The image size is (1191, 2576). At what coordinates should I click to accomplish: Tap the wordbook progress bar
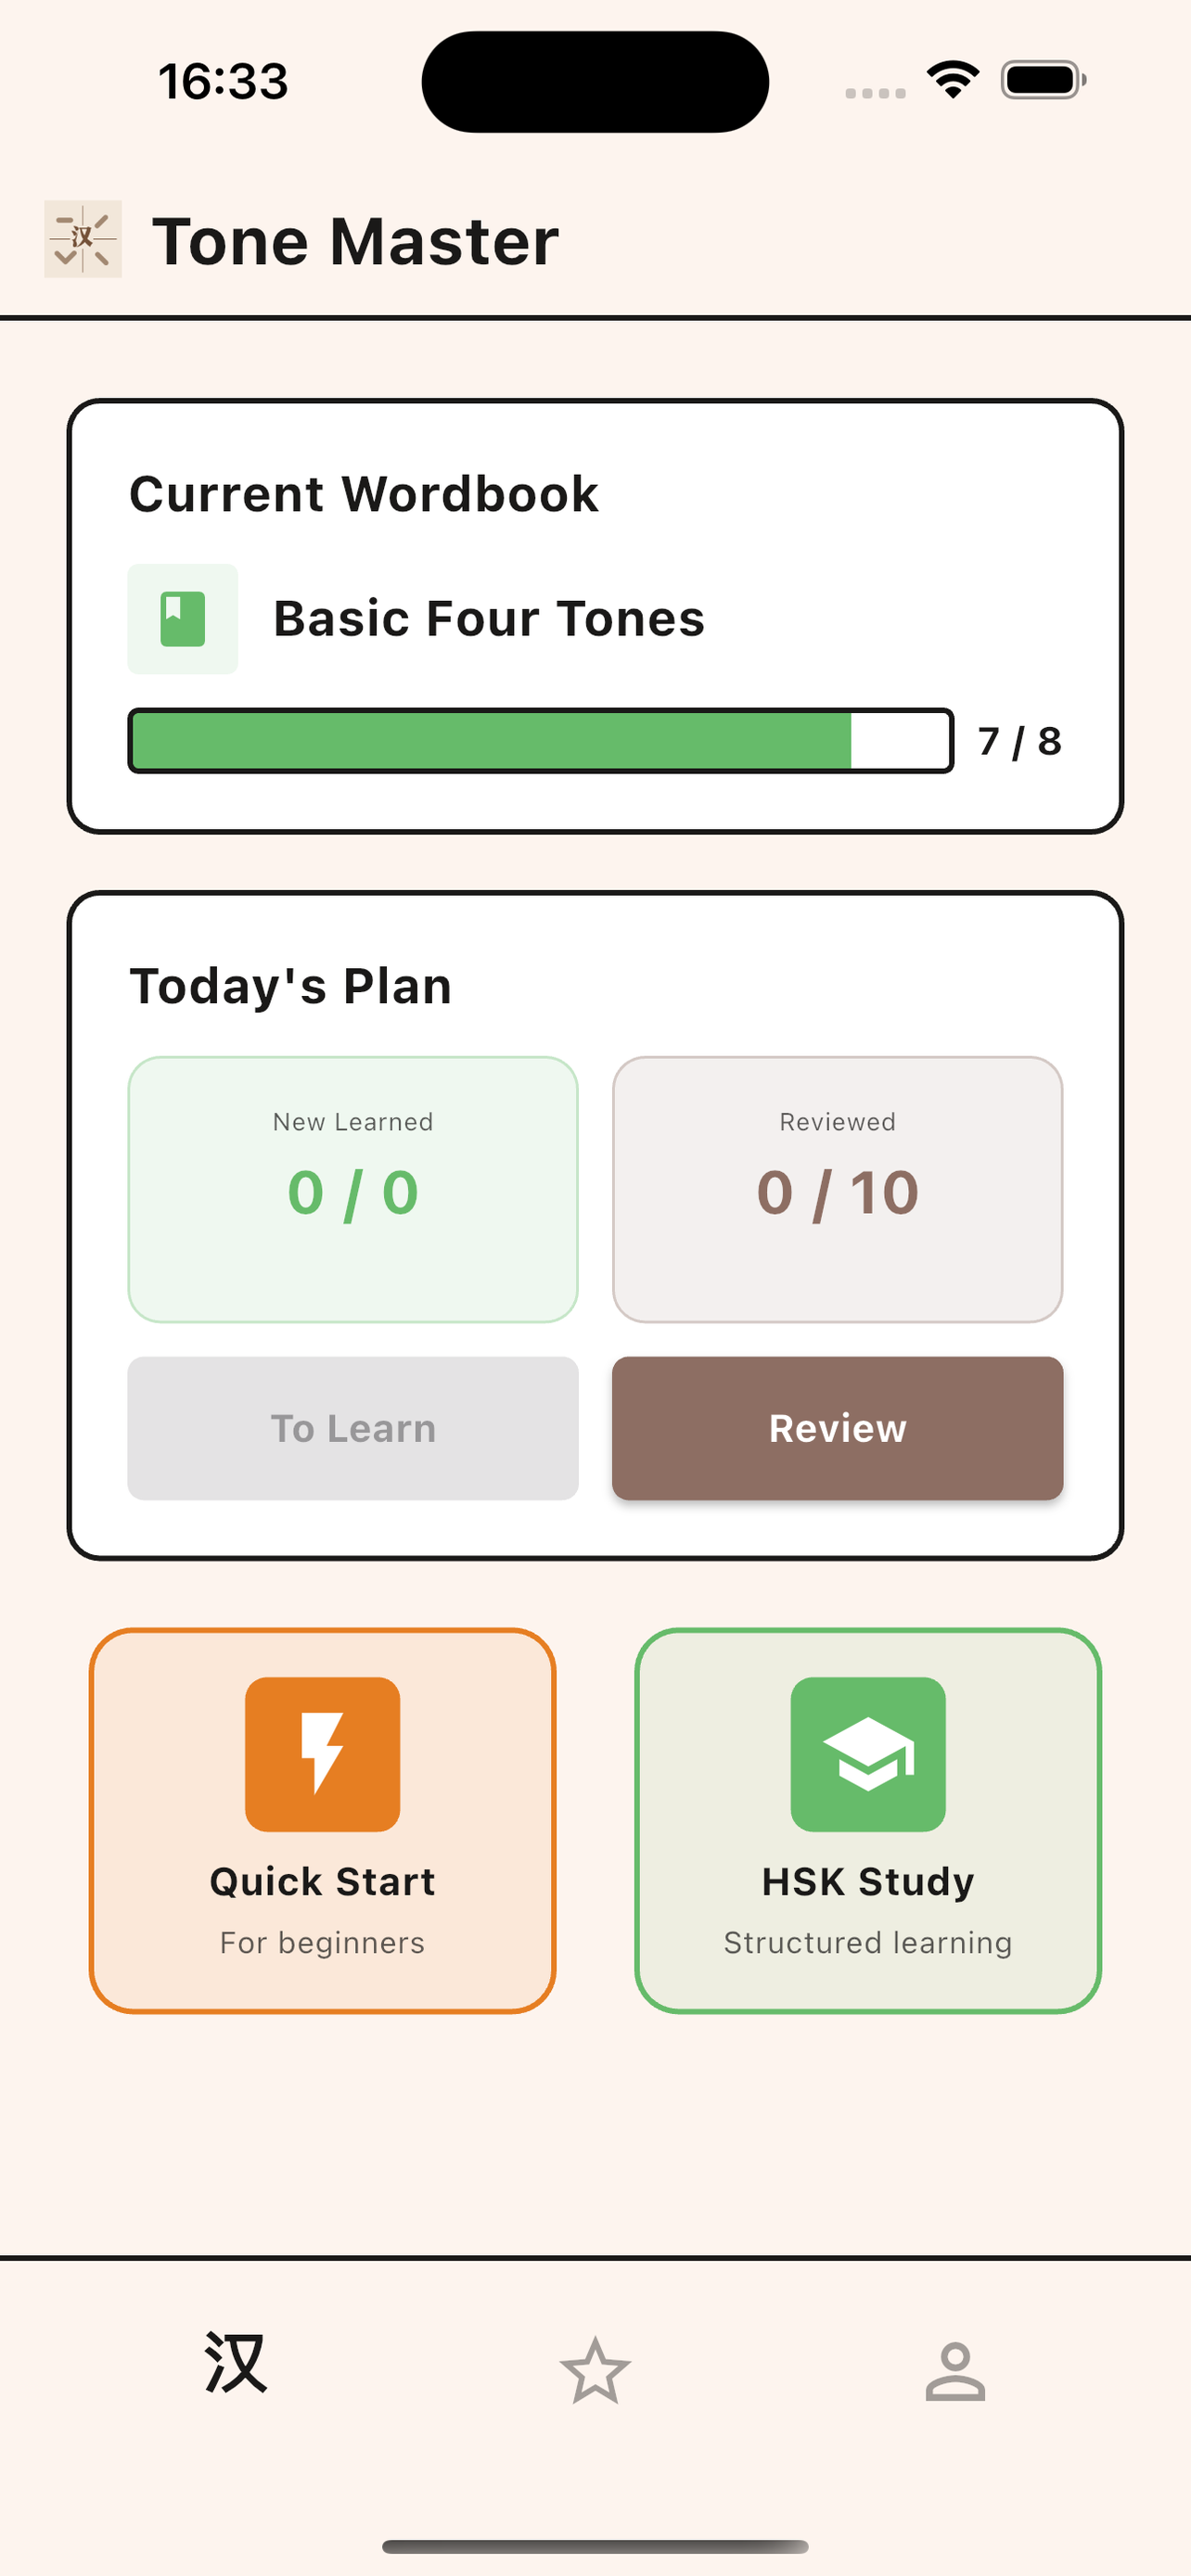[x=540, y=741]
